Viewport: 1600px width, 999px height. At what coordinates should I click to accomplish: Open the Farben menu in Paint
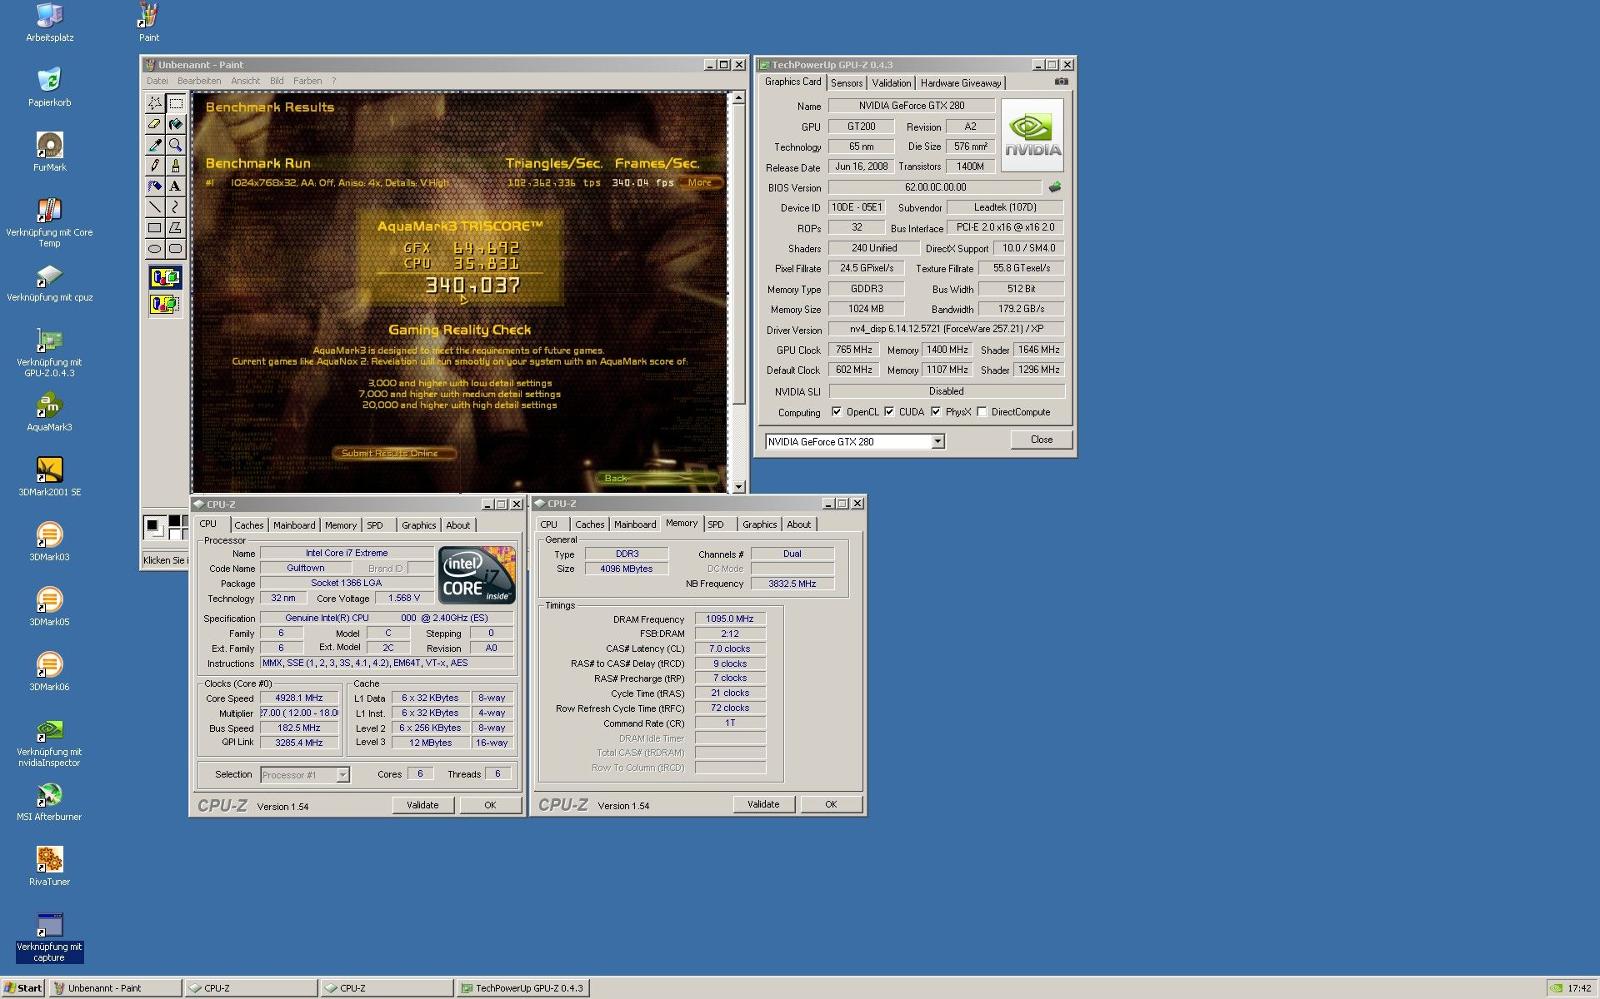point(307,81)
